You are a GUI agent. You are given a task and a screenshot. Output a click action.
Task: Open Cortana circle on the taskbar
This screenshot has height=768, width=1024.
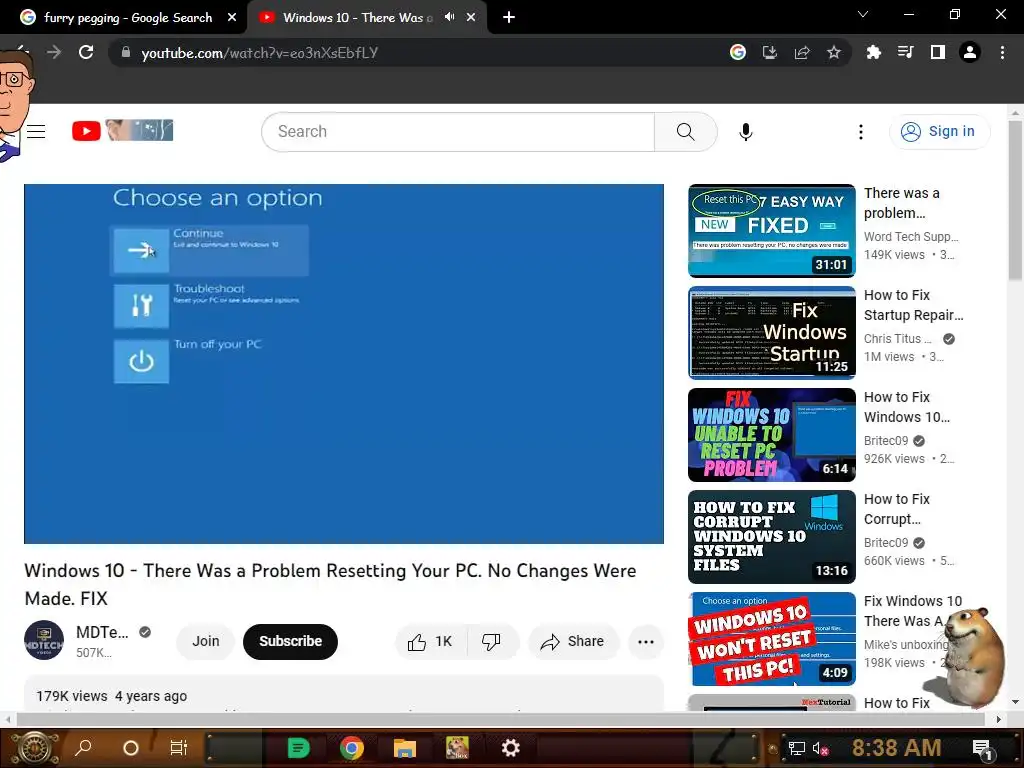coord(131,748)
